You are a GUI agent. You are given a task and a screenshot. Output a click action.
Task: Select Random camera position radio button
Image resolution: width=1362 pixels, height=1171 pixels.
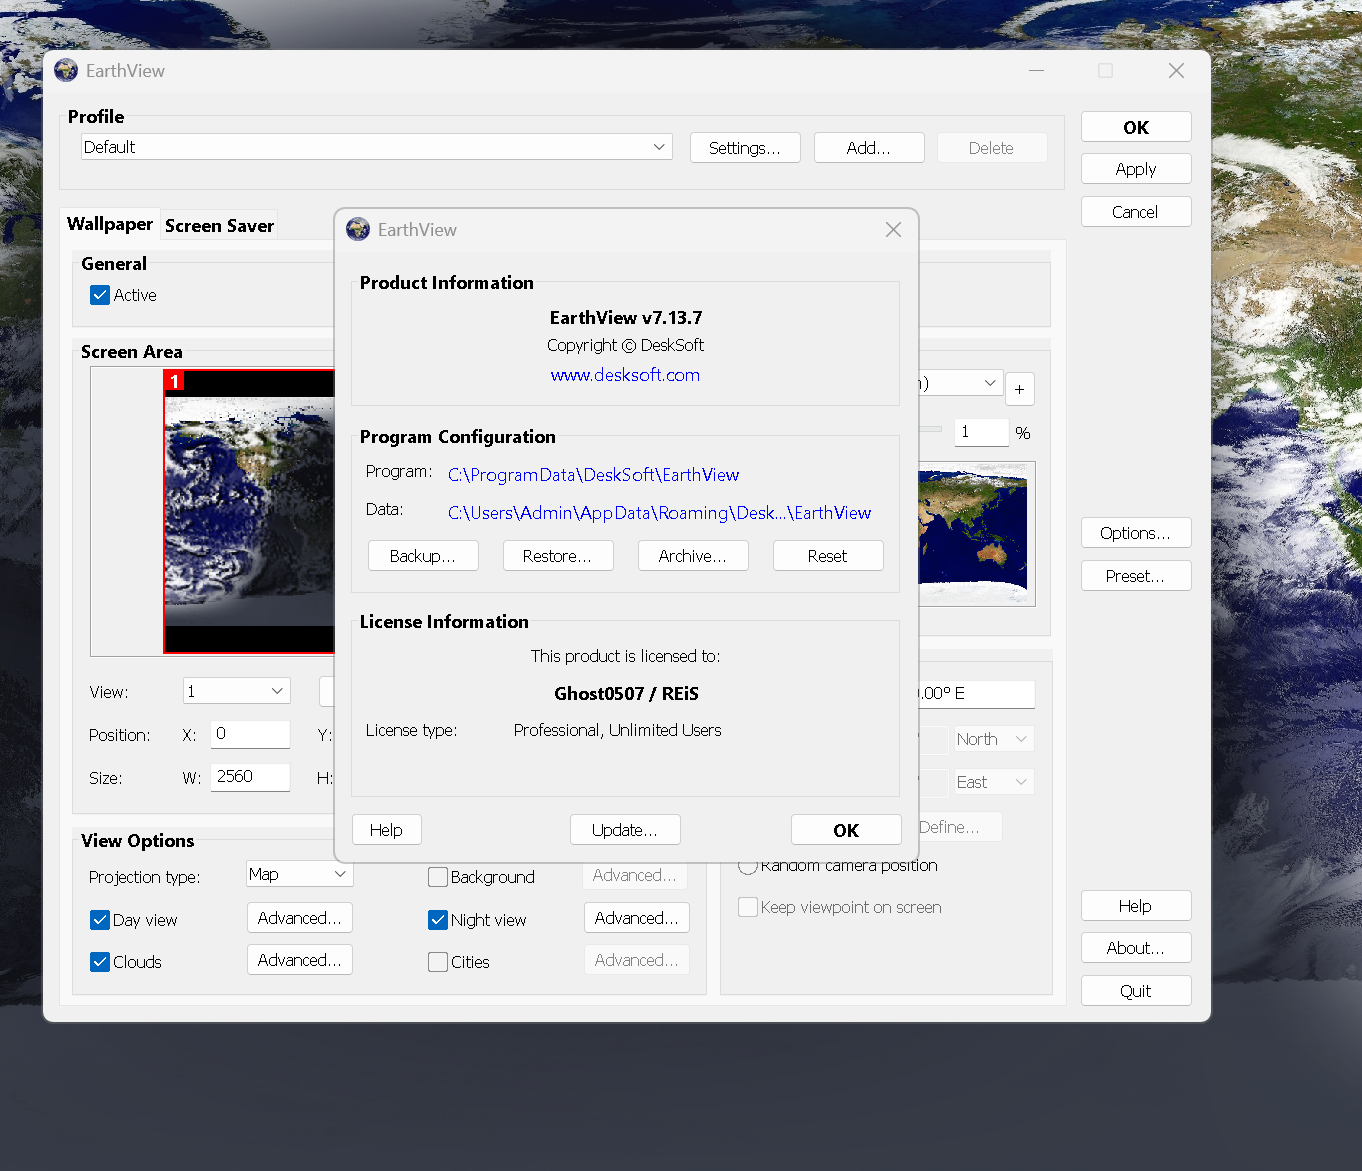click(x=747, y=866)
